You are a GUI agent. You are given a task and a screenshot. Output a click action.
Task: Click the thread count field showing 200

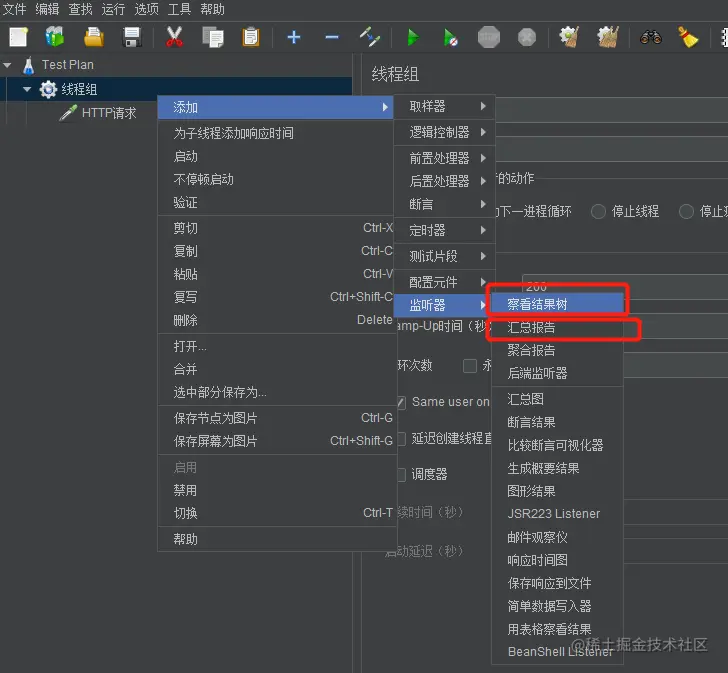[625, 285]
